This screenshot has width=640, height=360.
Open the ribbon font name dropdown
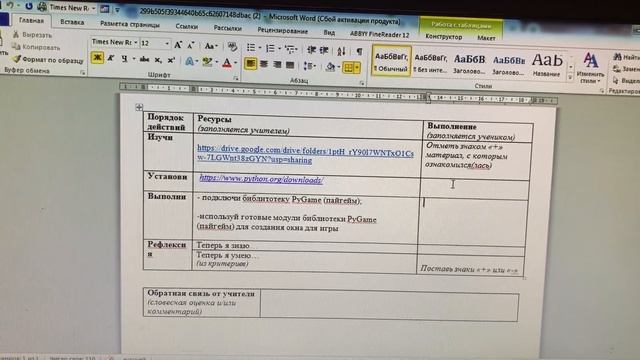click(x=136, y=42)
